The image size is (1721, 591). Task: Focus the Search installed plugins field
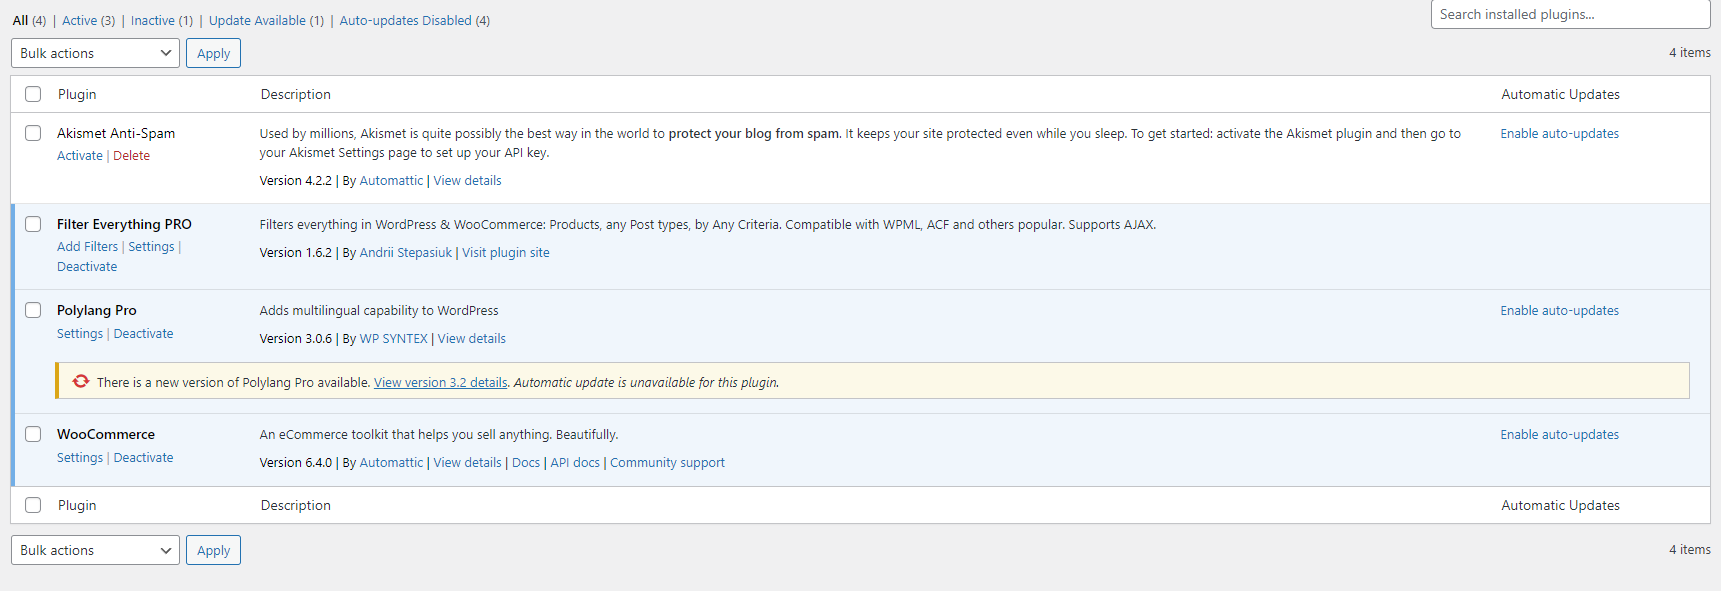click(x=1570, y=14)
